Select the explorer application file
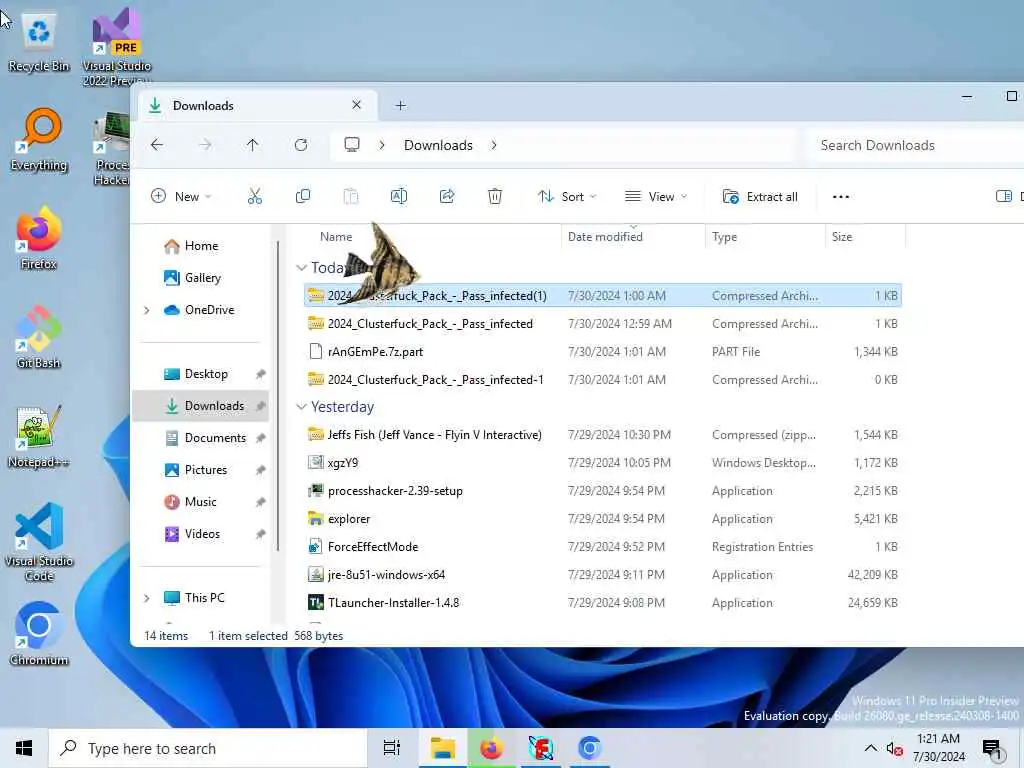 pyautogui.click(x=603, y=519)
